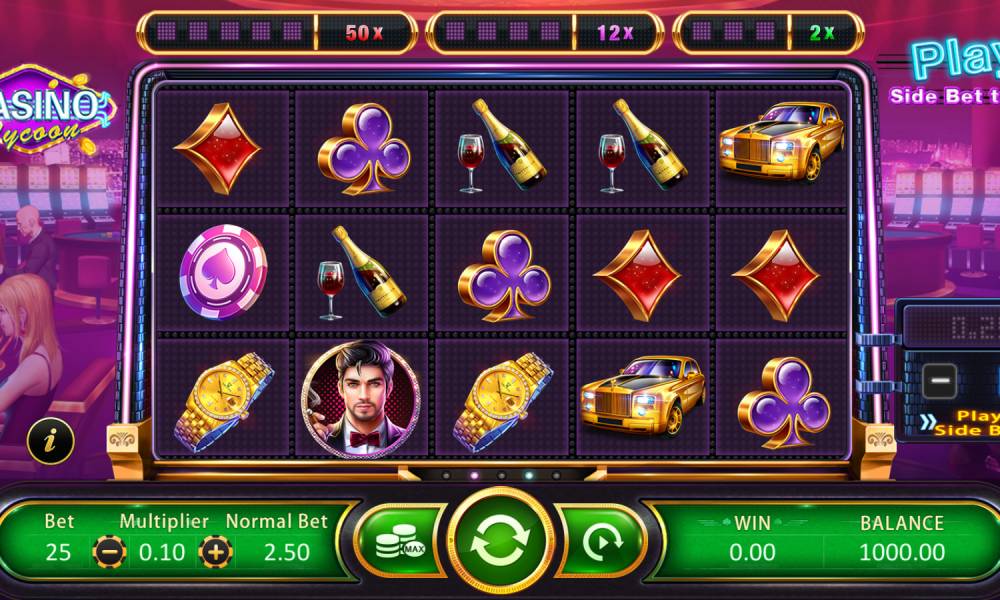The width and height of the screenshot is (1000, 600).
Task: Click the red diamond in first reel
Action: [x=217, y=149]
